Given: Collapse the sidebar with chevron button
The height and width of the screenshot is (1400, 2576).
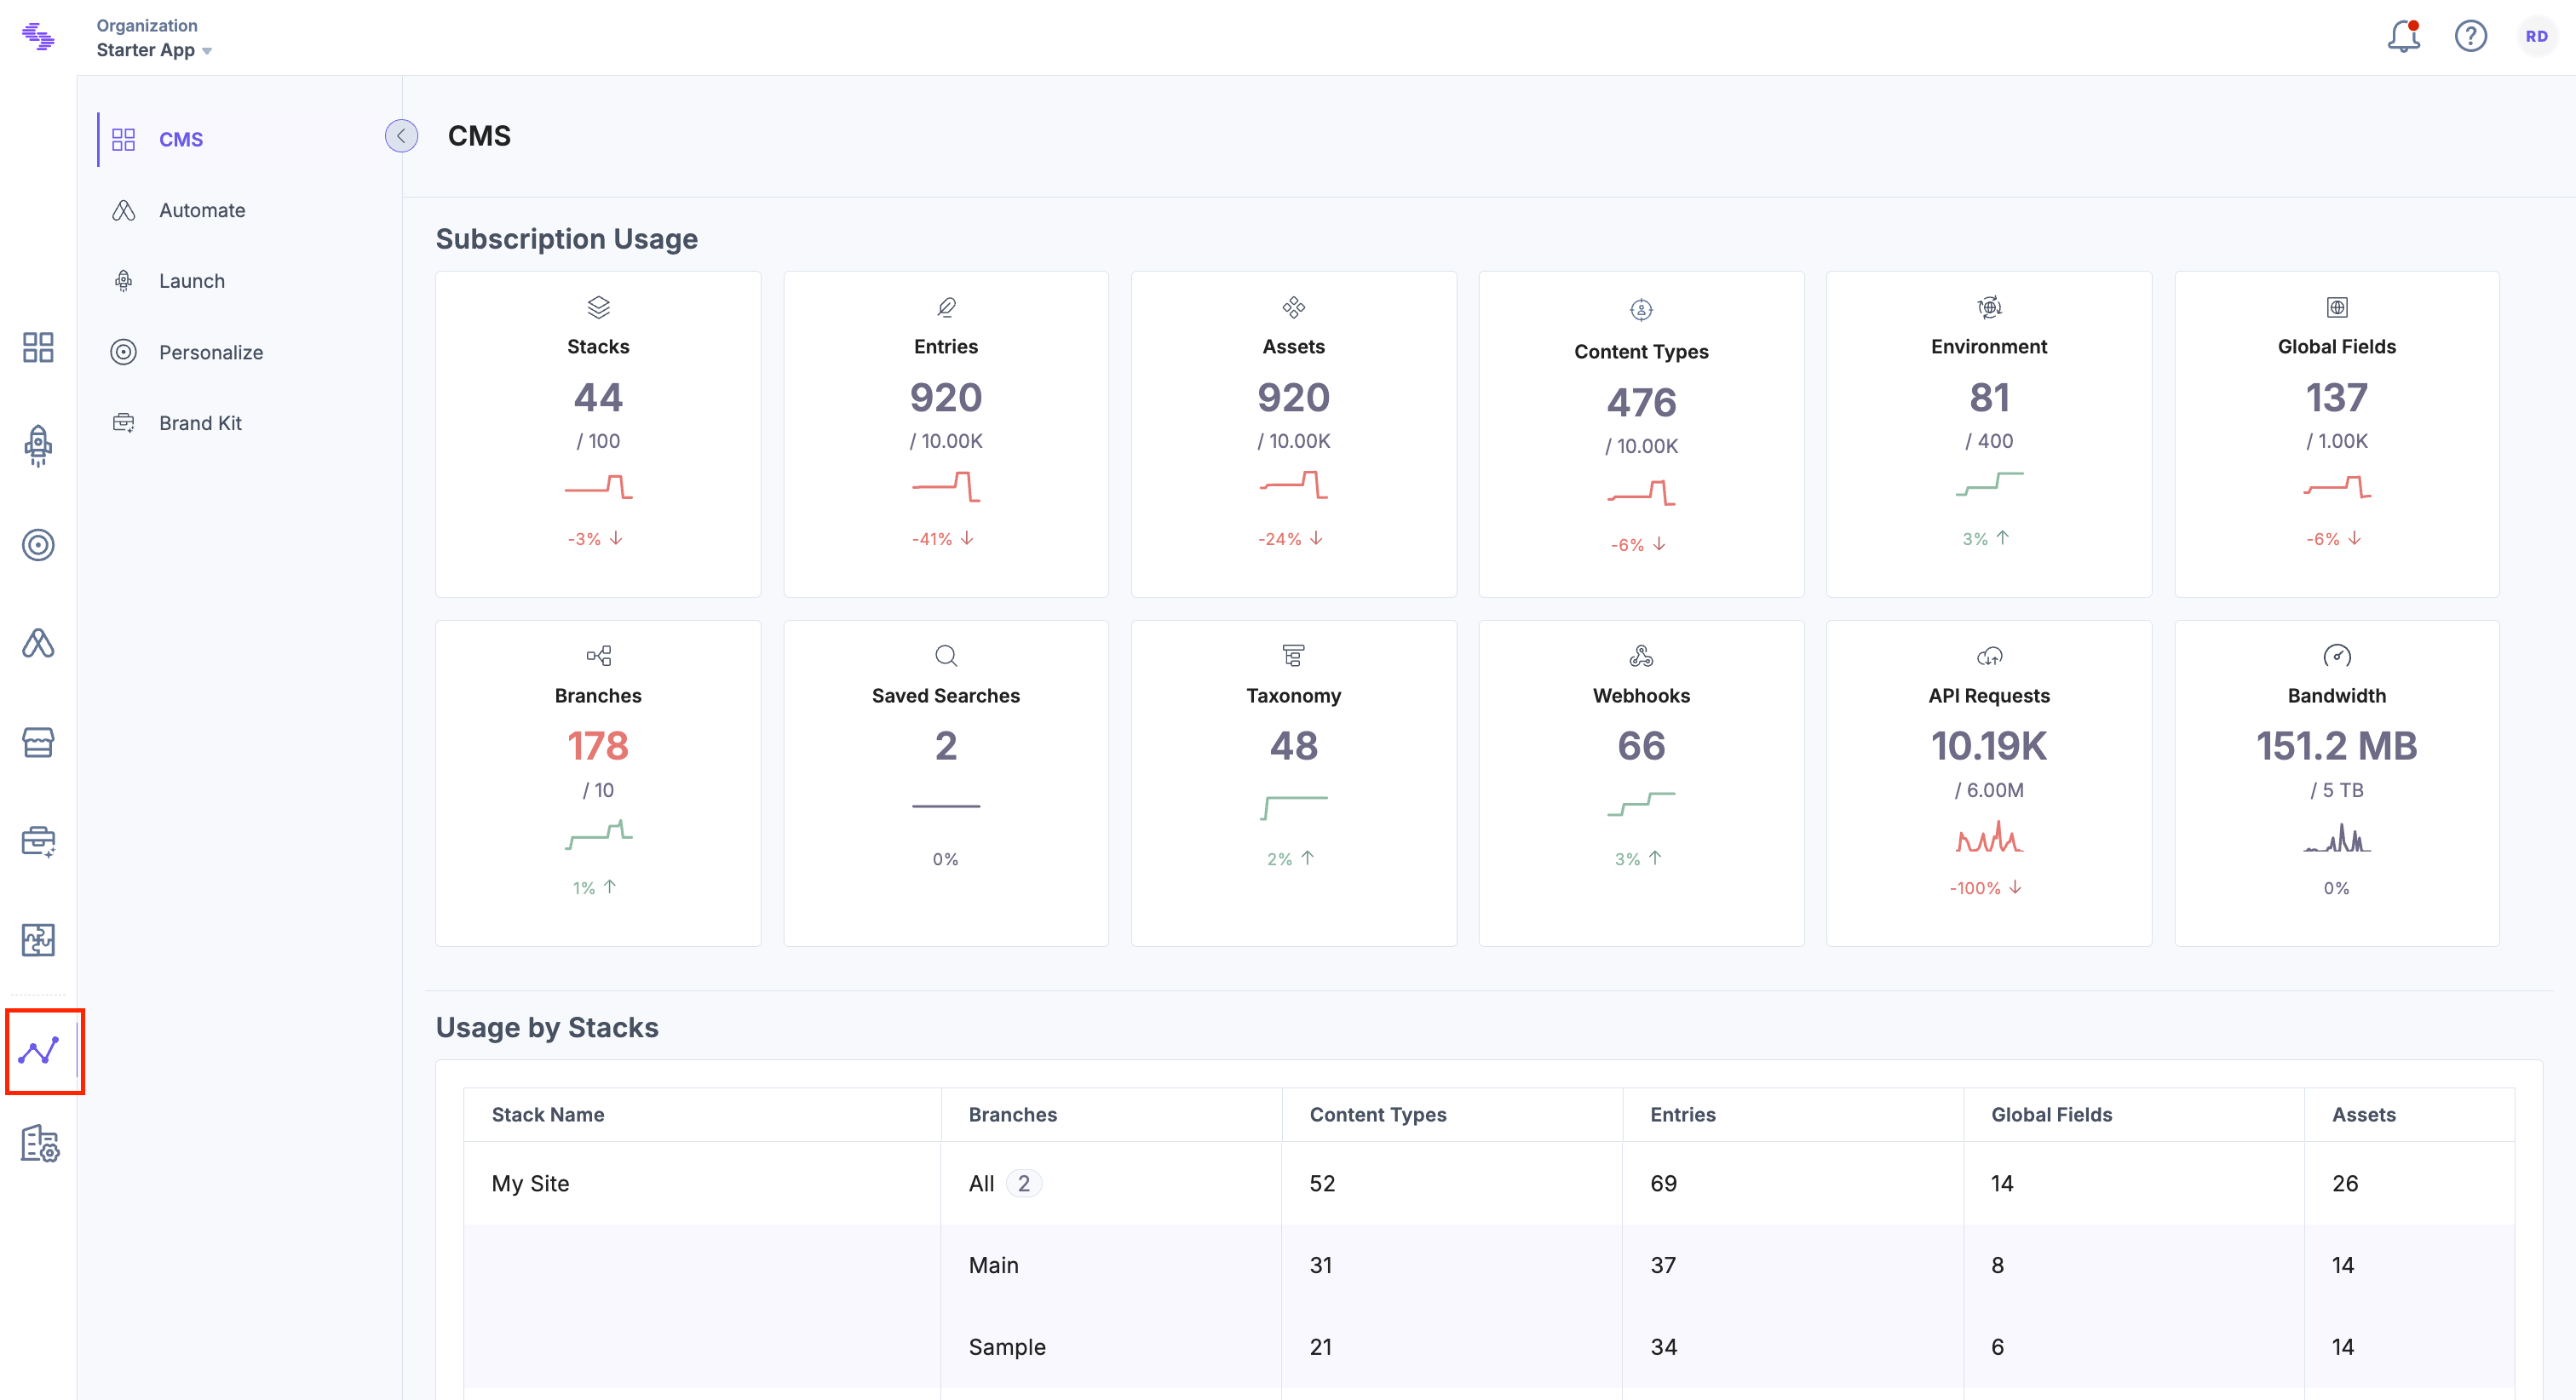Looking at the screenshot, I should point(401,136).
